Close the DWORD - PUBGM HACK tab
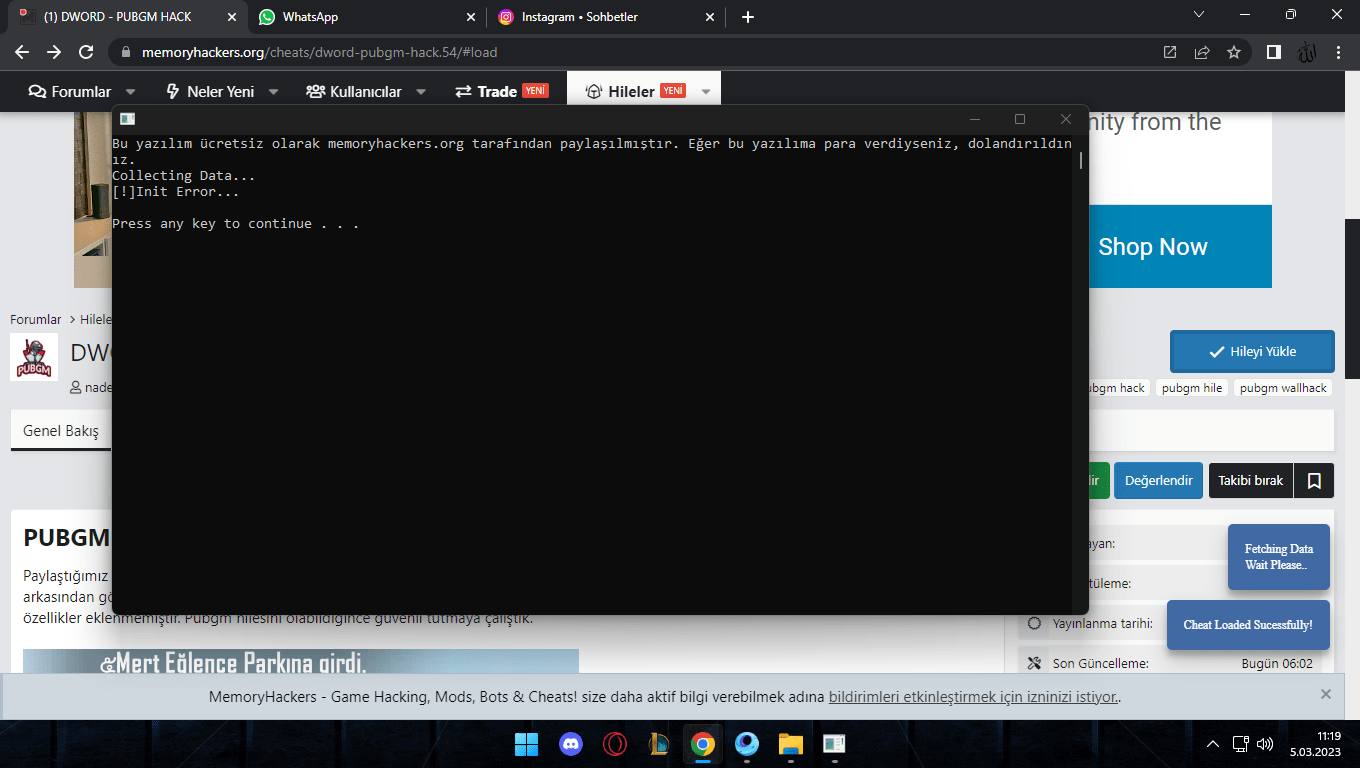Screen dimensions: 1360x768 231,17
